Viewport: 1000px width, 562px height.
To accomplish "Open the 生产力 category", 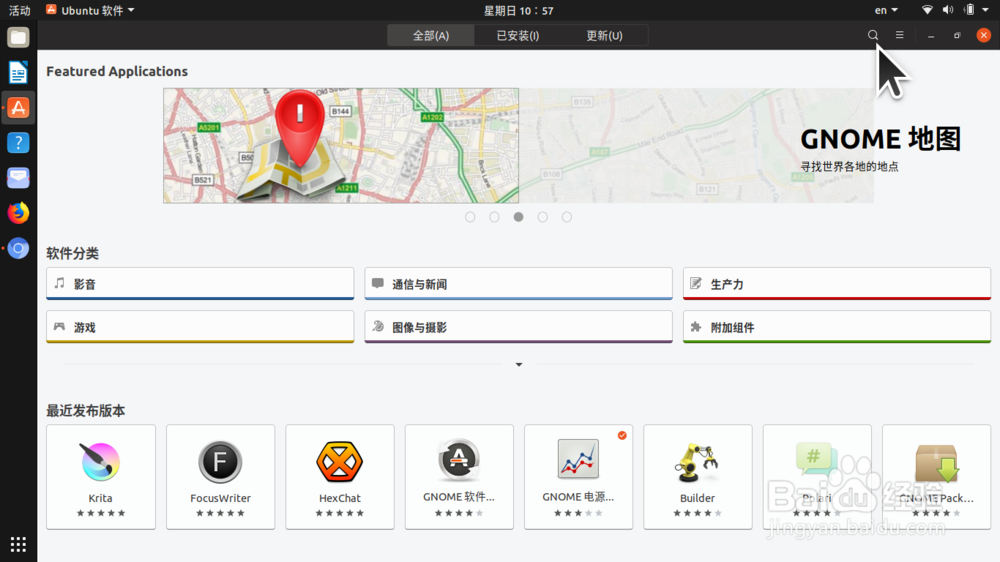I will pos(837,284).
